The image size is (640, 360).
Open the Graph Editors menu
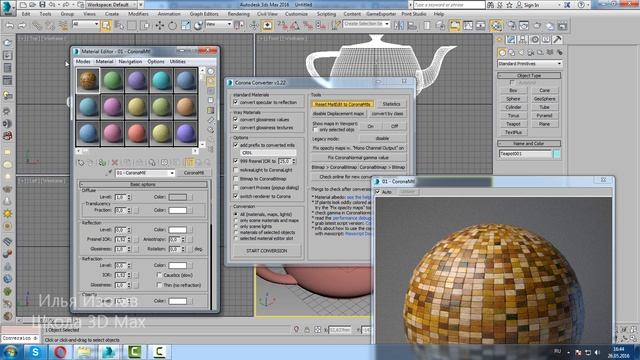tap(204, 14)
